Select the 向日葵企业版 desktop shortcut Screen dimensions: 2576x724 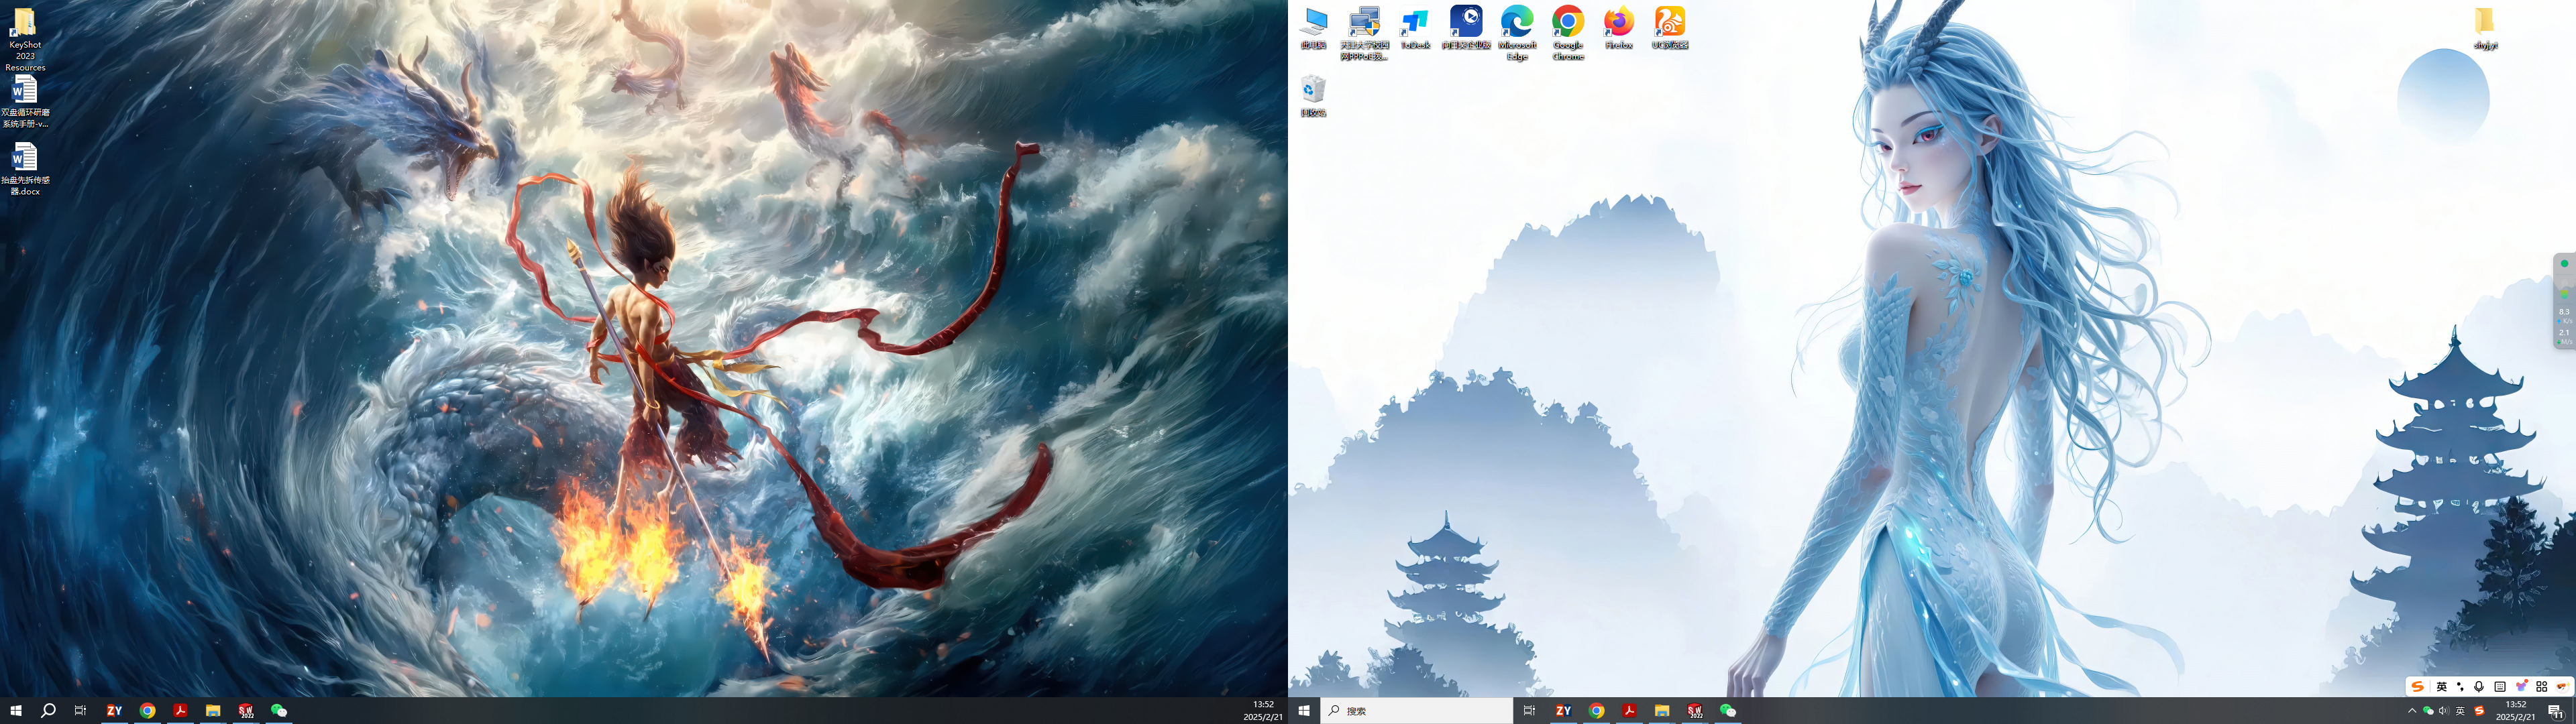pyautogui.click(x=1466, y=27)
